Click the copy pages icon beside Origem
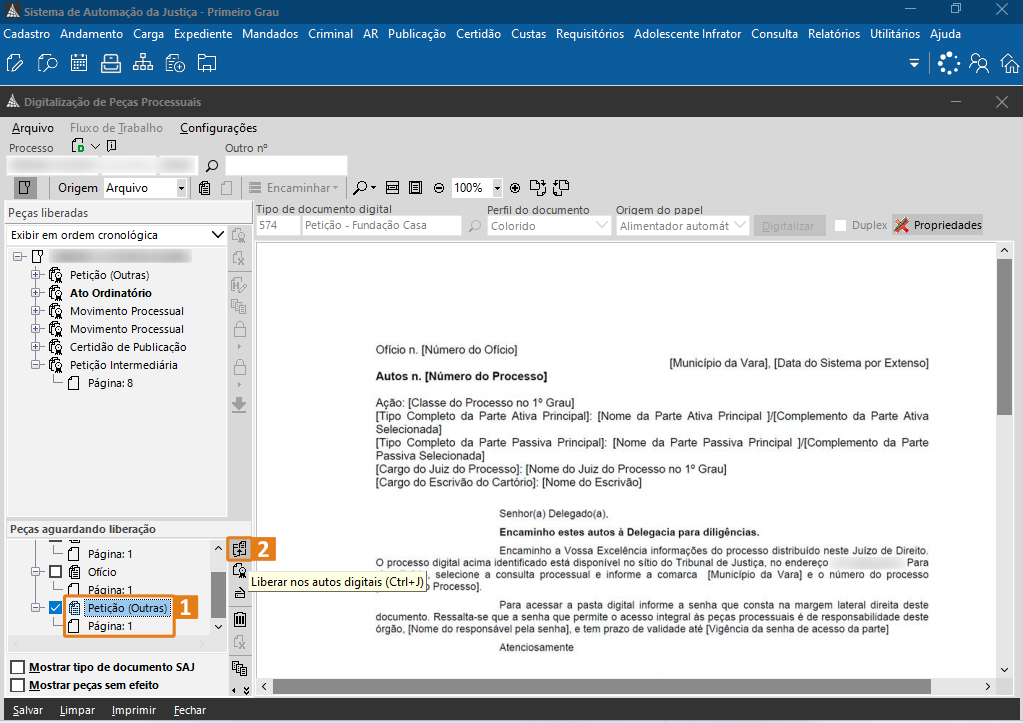 (x=204, y=188)
